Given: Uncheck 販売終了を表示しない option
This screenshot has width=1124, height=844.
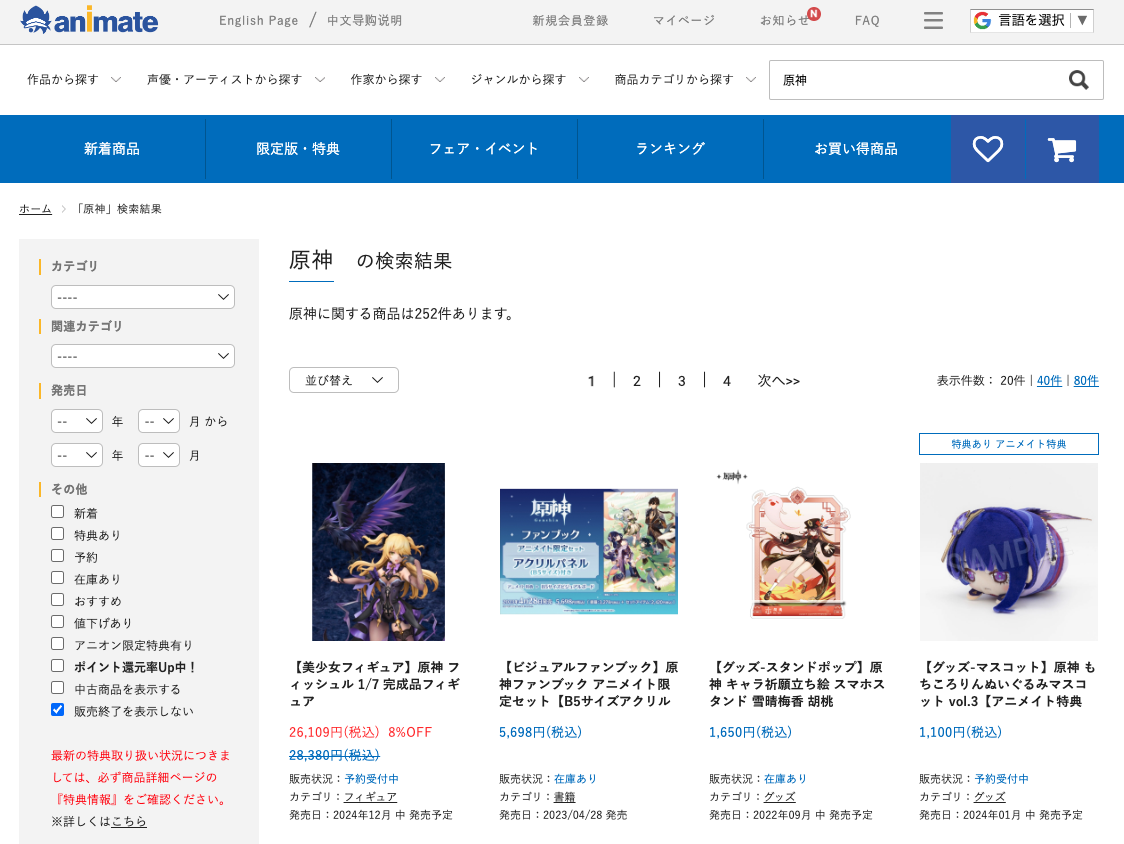Looking at the screenshot, I should (57, 710).
